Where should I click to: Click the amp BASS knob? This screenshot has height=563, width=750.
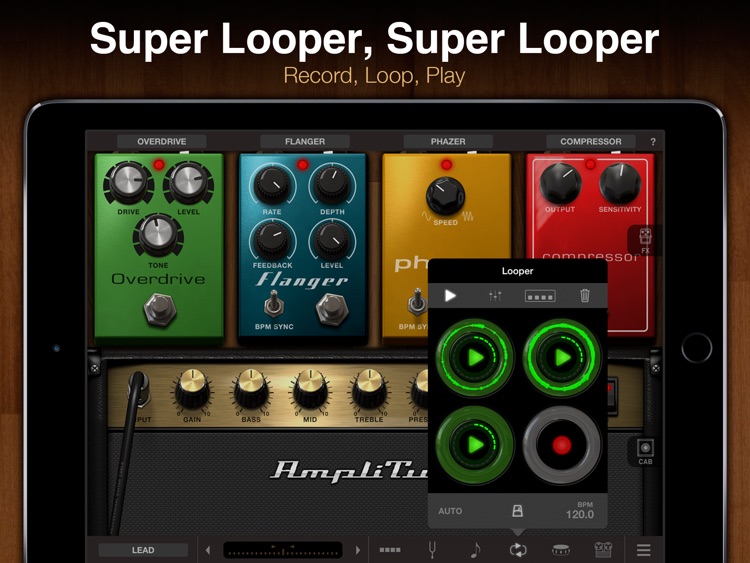[251, 390]
